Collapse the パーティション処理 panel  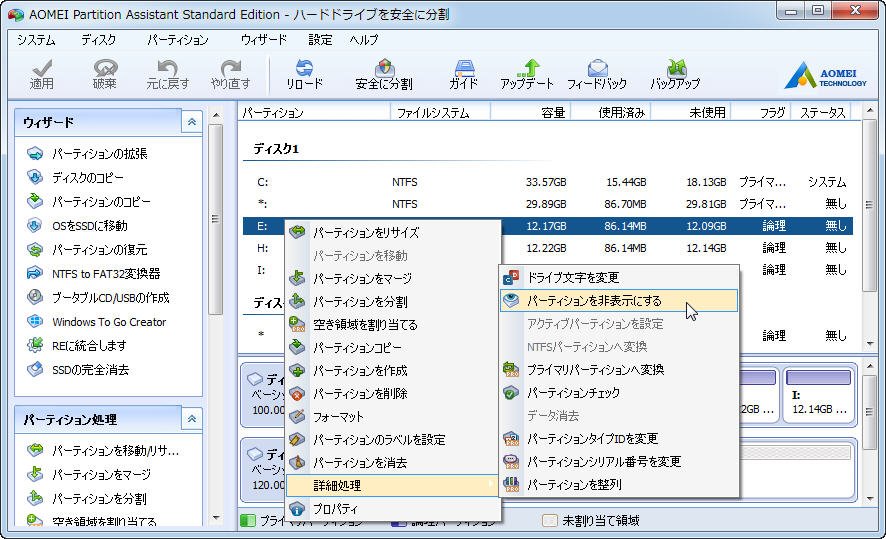(x=192, y=419)
